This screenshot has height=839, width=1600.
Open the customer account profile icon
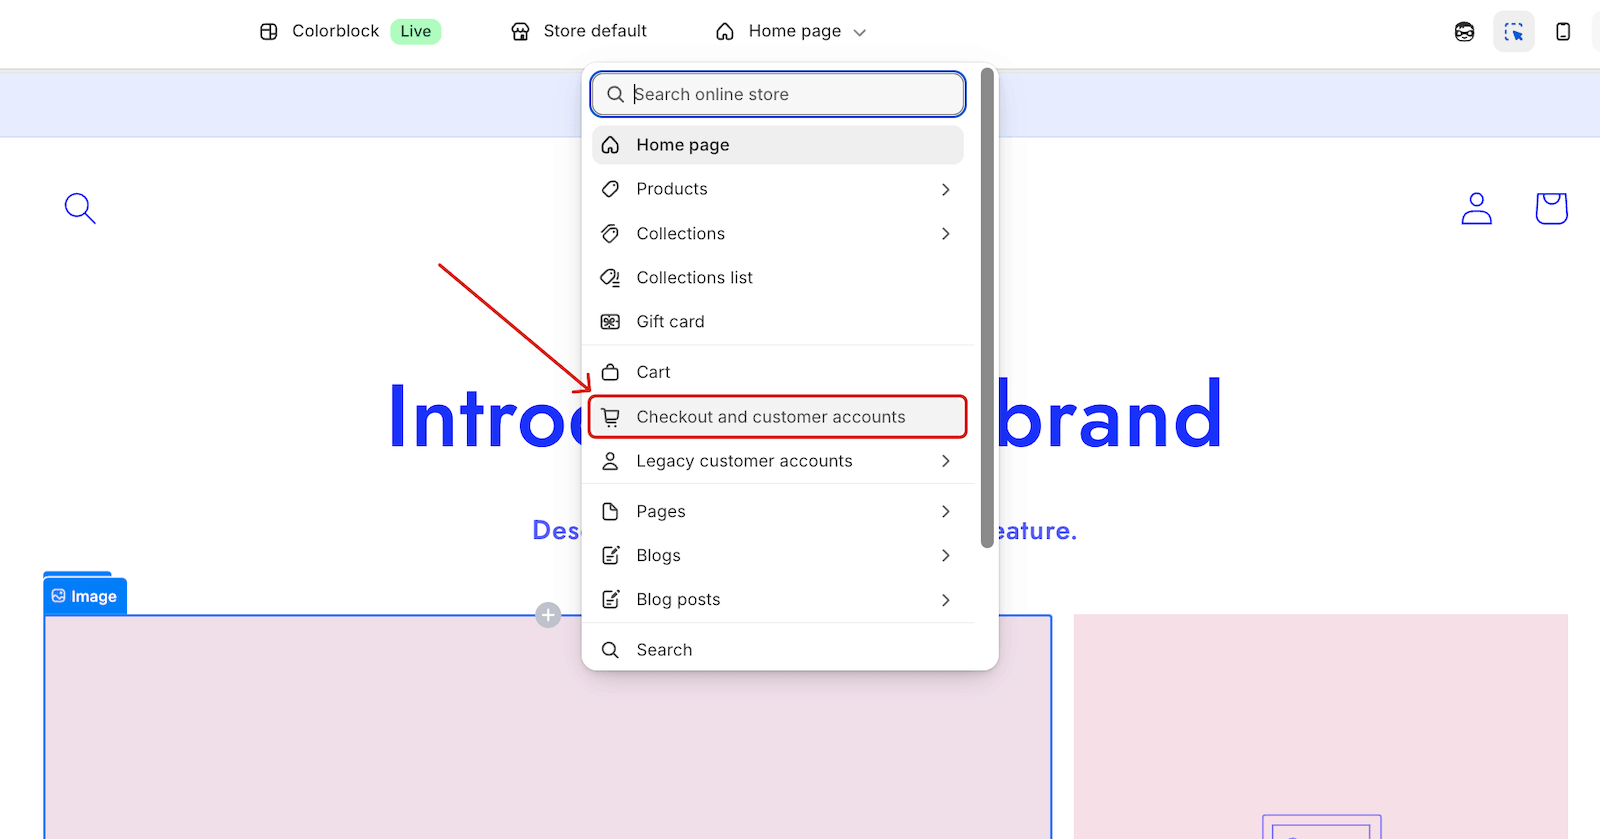click(1476, 208)
